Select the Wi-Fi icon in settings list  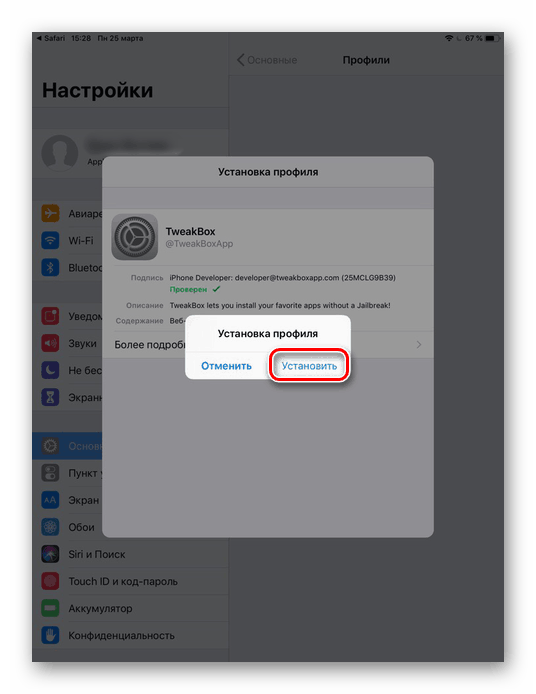pyautogui.click(x=50, y=240)
